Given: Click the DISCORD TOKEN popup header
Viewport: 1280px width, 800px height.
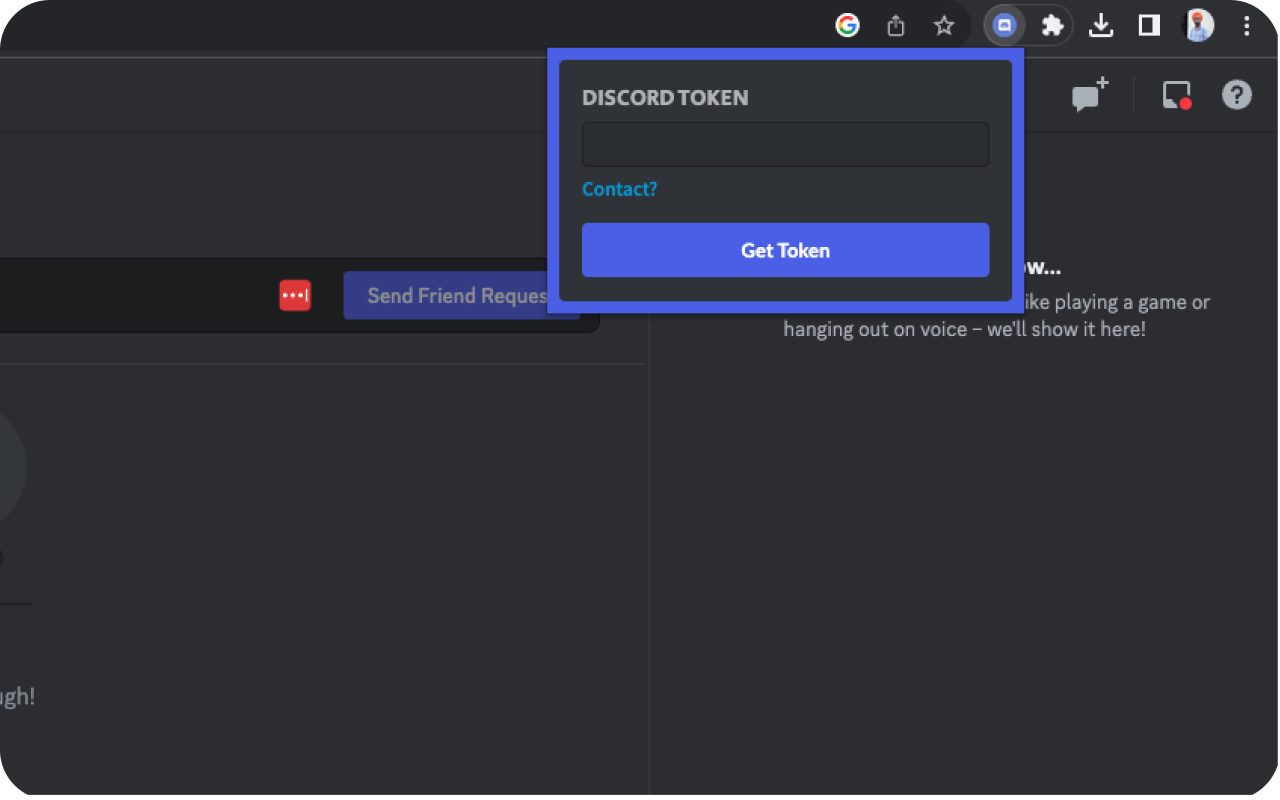Looking at the screenshot, I should click(665, 97).
